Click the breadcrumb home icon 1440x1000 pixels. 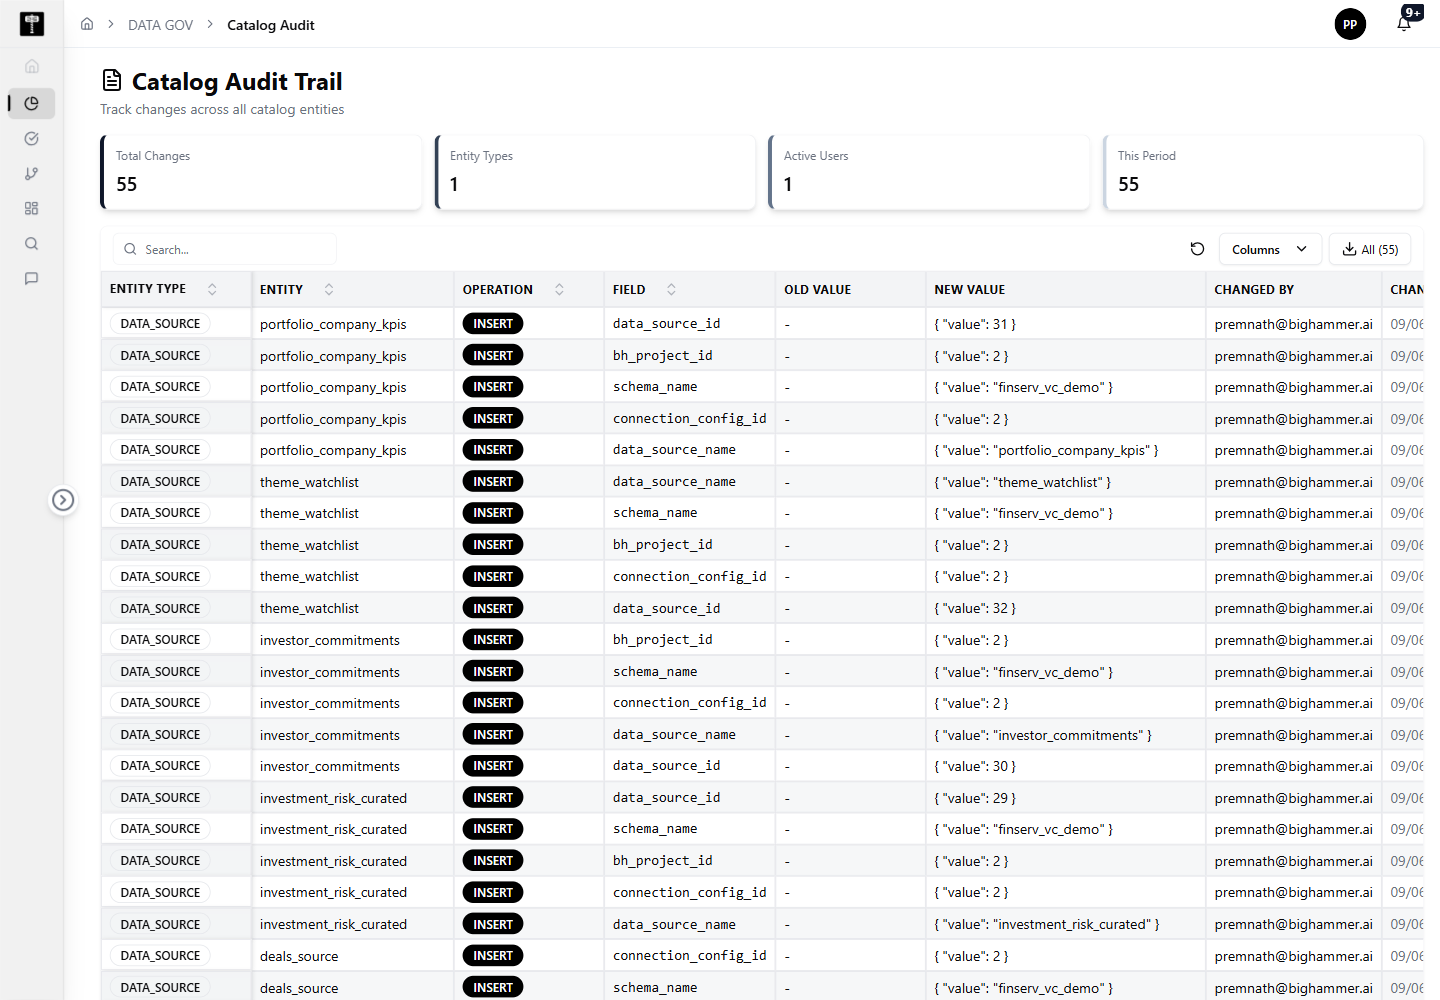point(87,24)
